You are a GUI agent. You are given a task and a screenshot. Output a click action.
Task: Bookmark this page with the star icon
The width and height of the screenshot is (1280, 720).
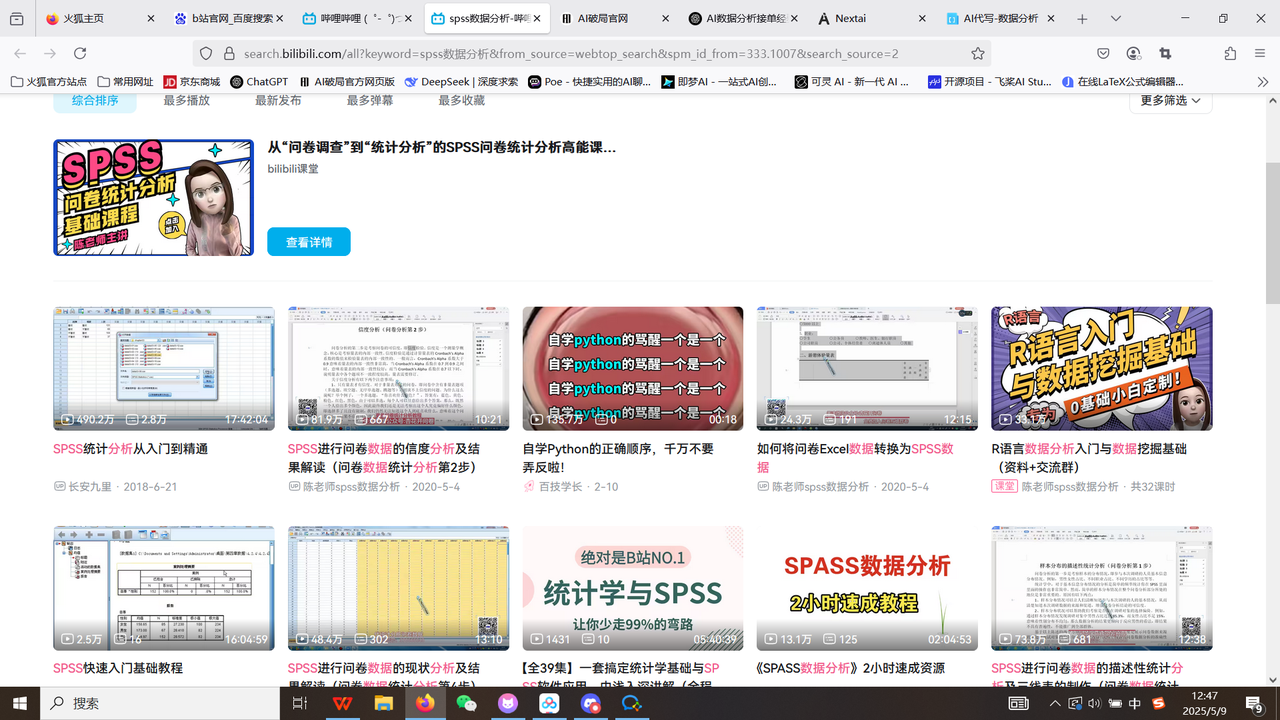coord(978,53)
